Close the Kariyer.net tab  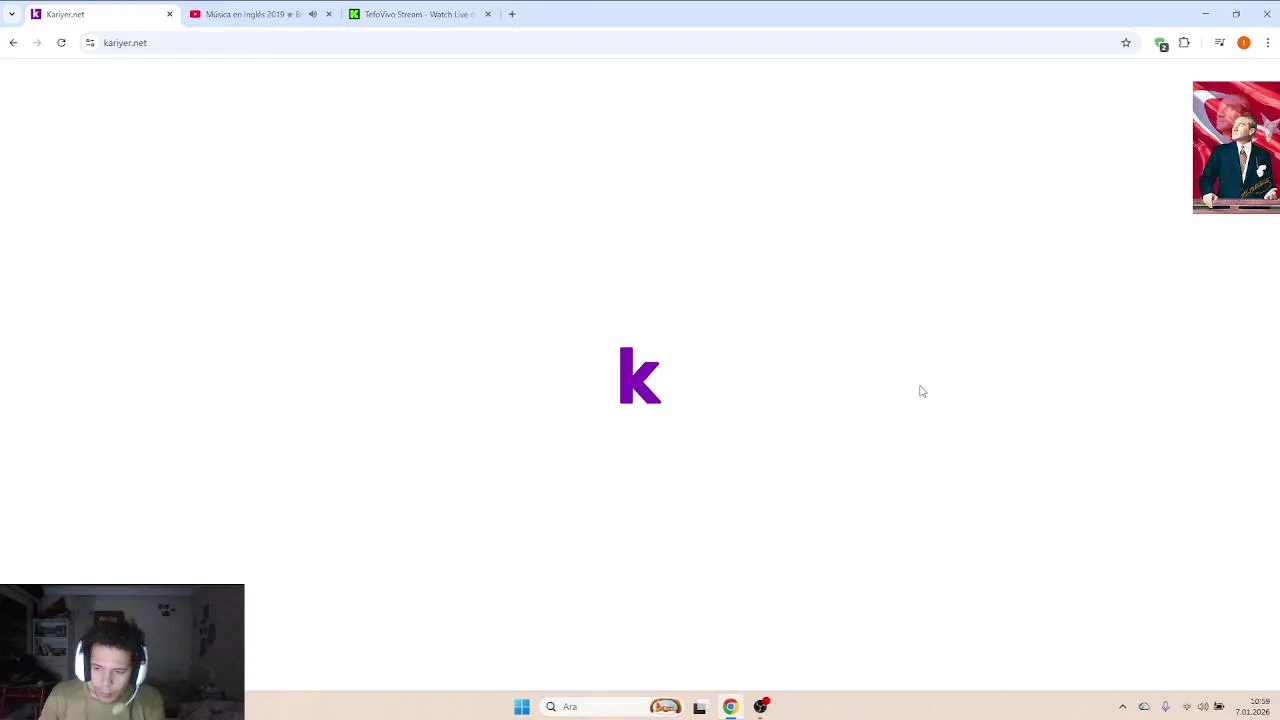click(x=169, y=14)
